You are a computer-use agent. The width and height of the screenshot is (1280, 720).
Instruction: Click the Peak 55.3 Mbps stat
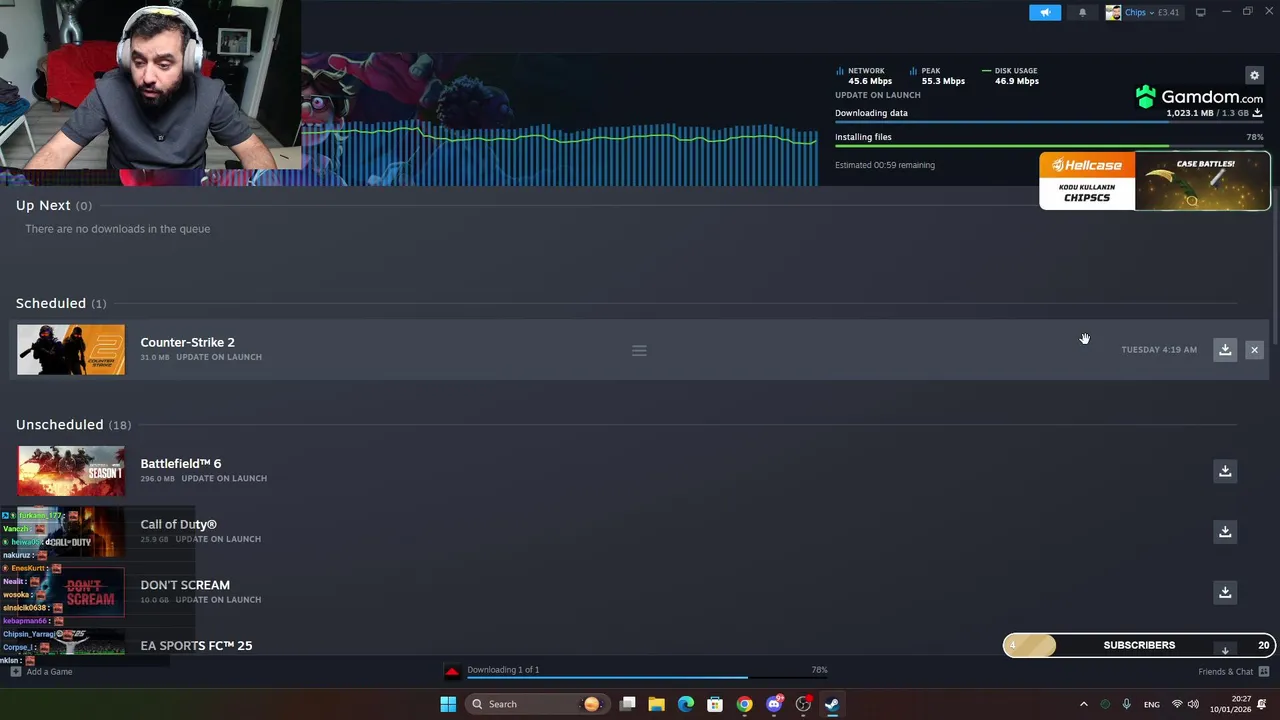point(937,76)
